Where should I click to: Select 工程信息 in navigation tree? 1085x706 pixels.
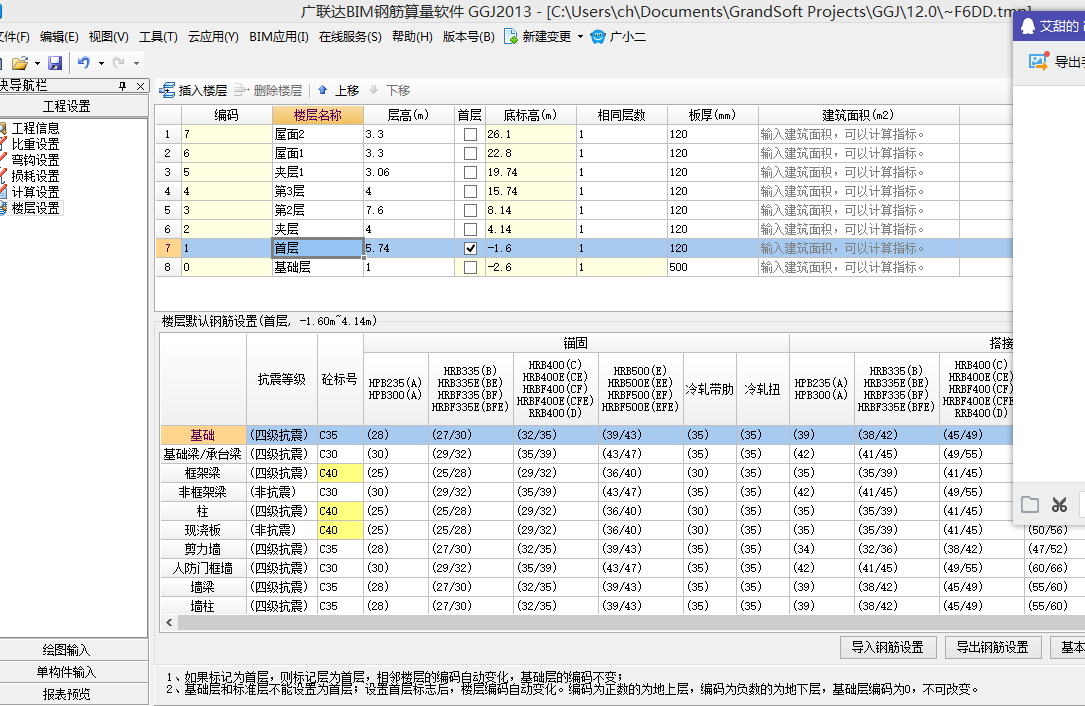(35, 128)
